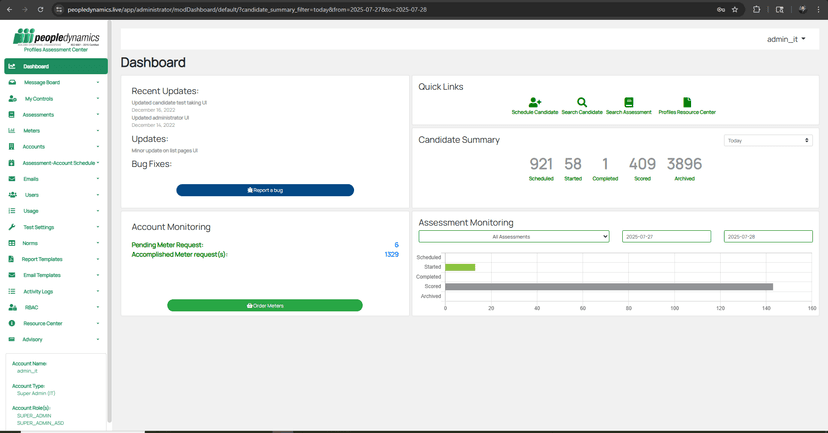Click the Emails envelope icon
828x433 pixels.
12,179
